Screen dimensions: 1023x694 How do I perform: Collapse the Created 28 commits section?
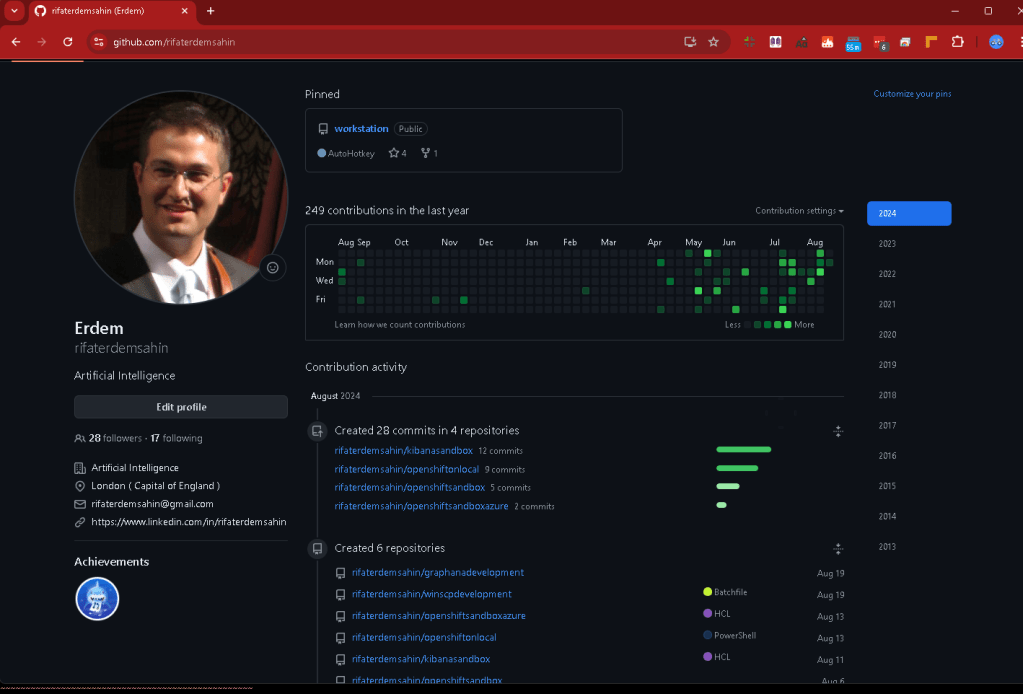(838, 431)
